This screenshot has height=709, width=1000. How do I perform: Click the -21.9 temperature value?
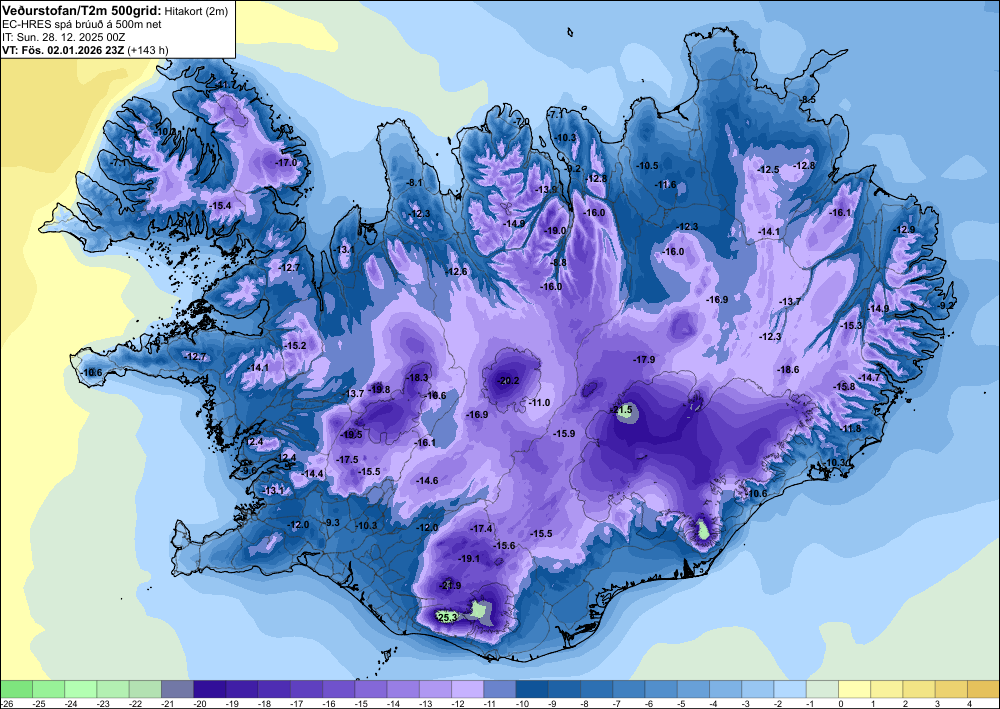450,585
